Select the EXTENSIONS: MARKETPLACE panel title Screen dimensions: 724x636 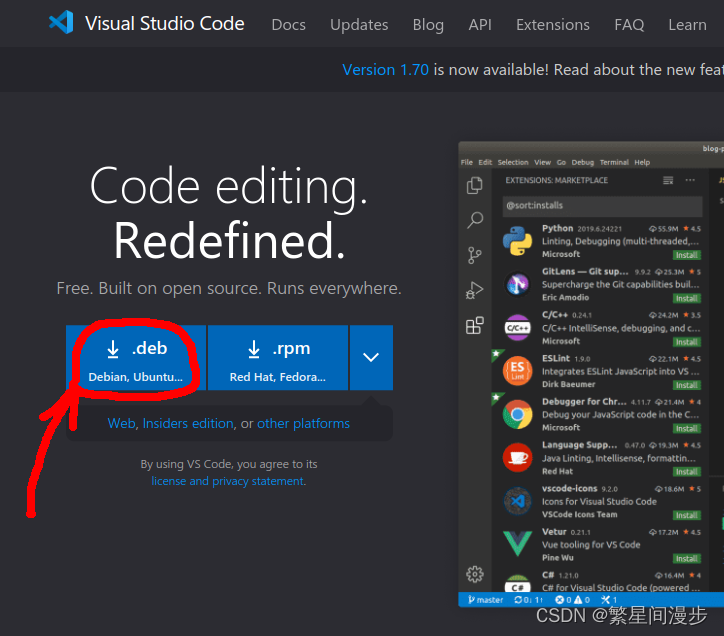pos(556,180)
